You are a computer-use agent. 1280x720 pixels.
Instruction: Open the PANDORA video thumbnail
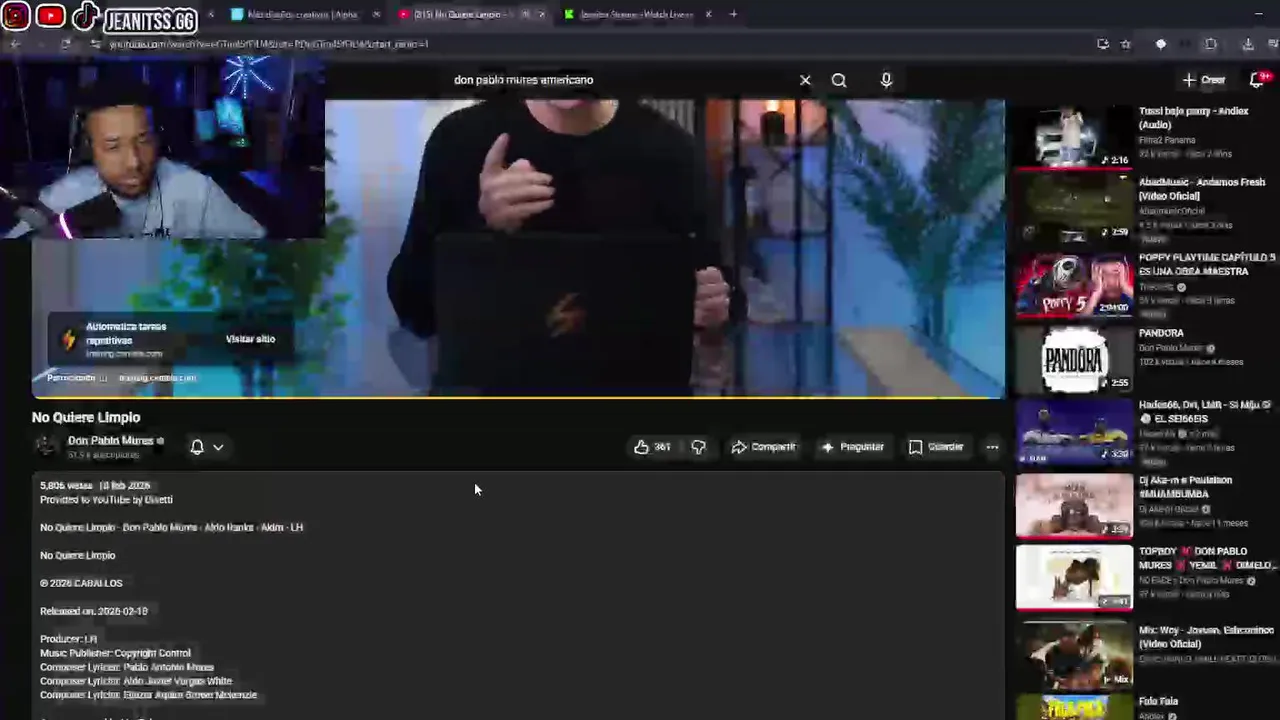pyautogui.click(x=1074, y=359)
